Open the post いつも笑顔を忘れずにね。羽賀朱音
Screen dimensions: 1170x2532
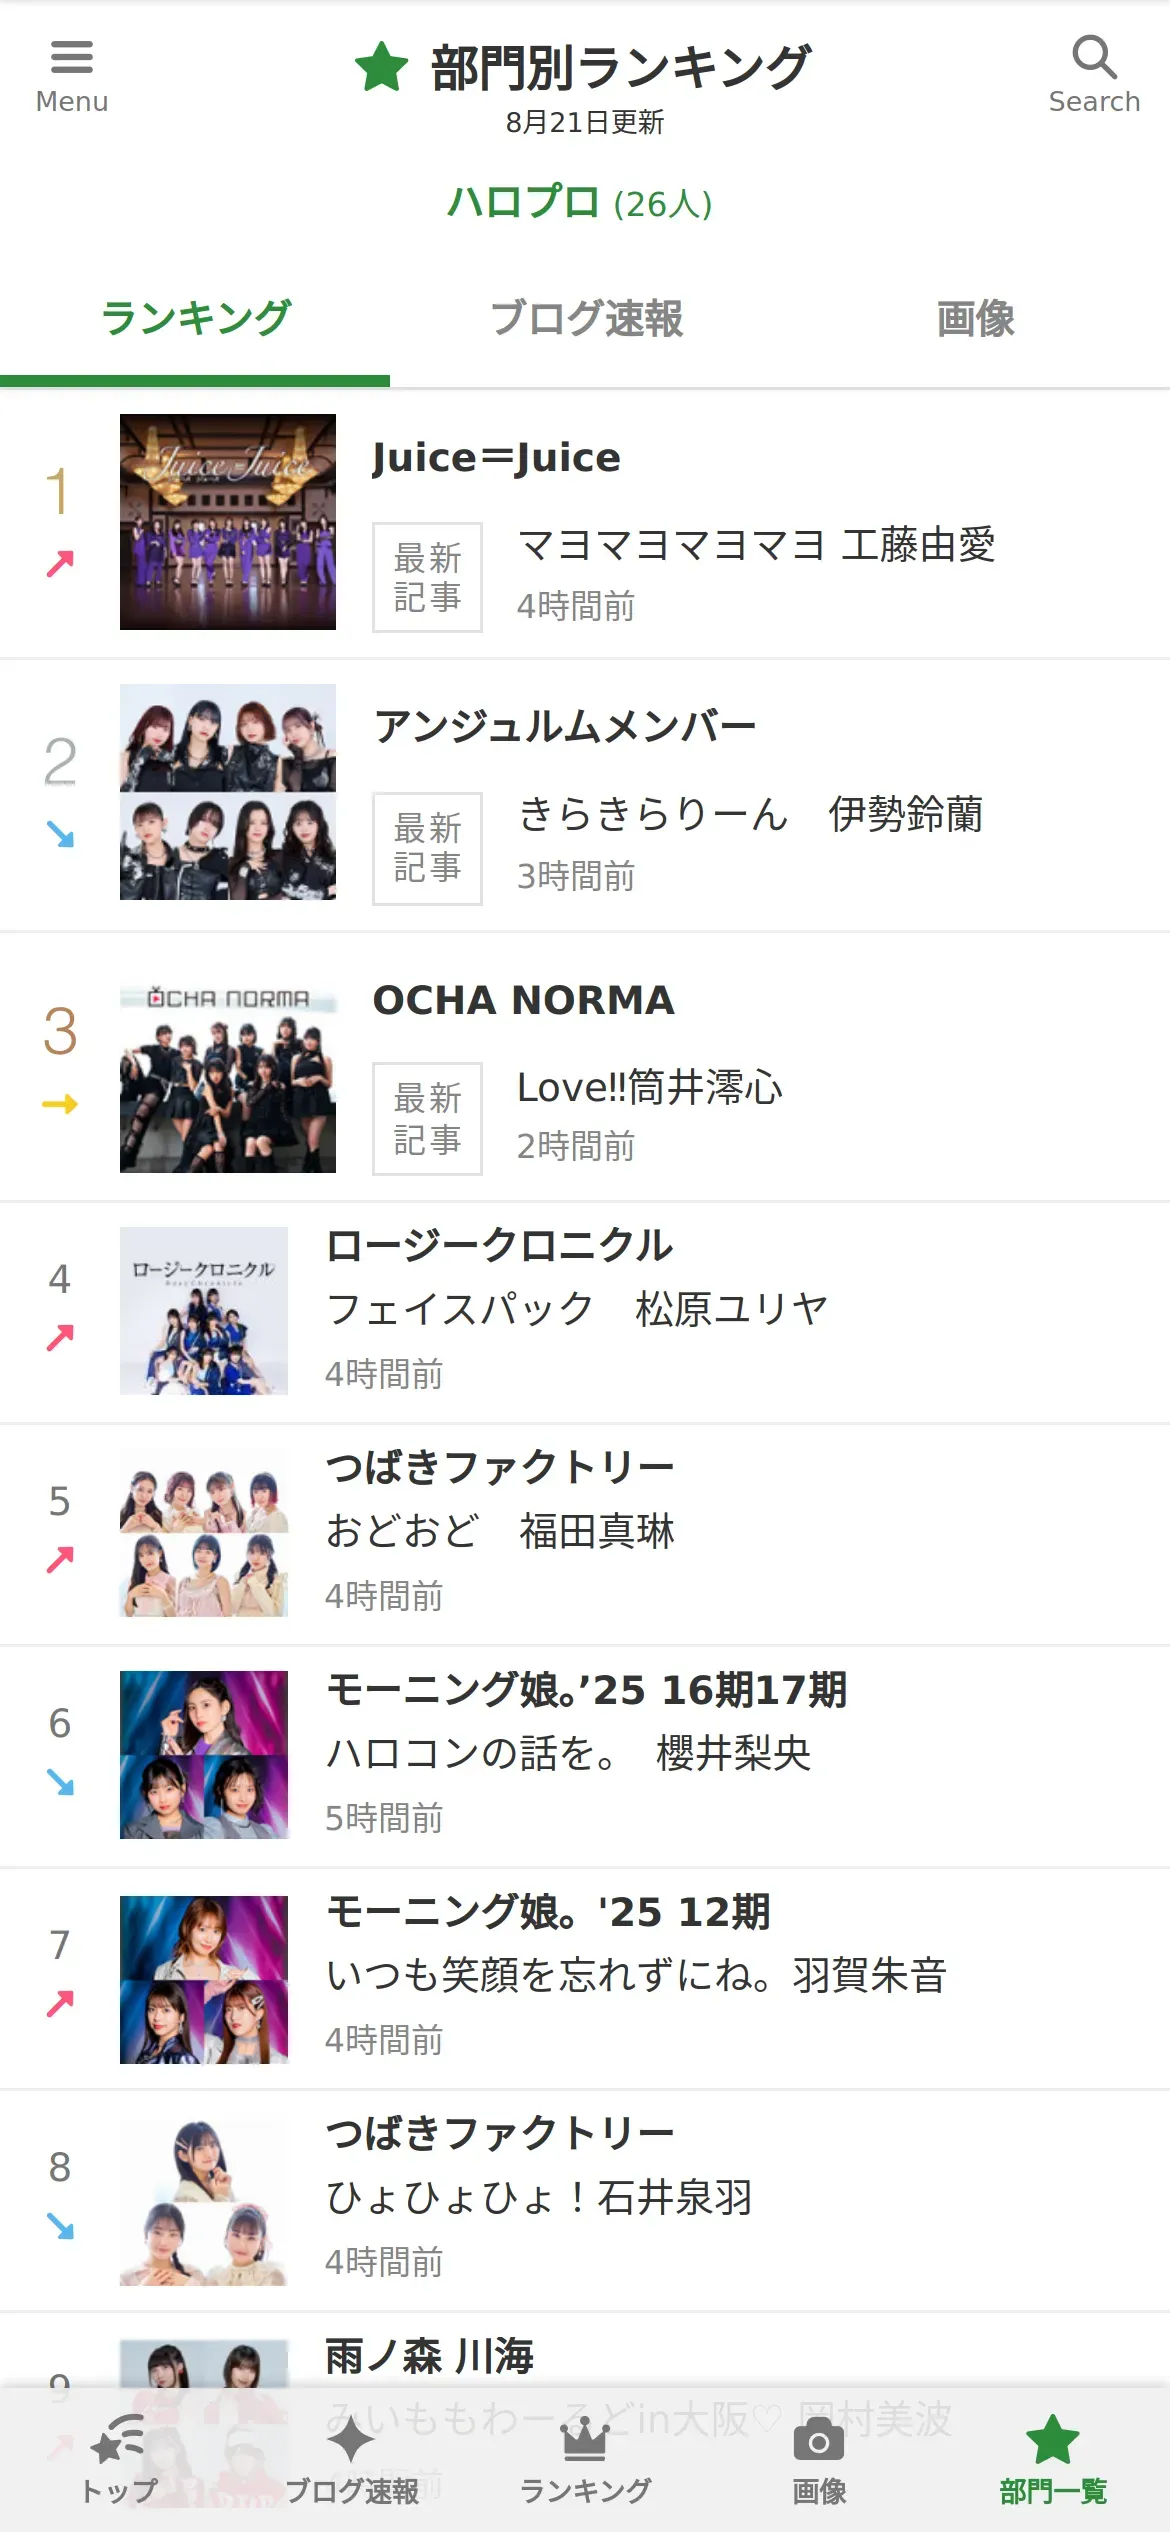click(x=636, y=1975)
